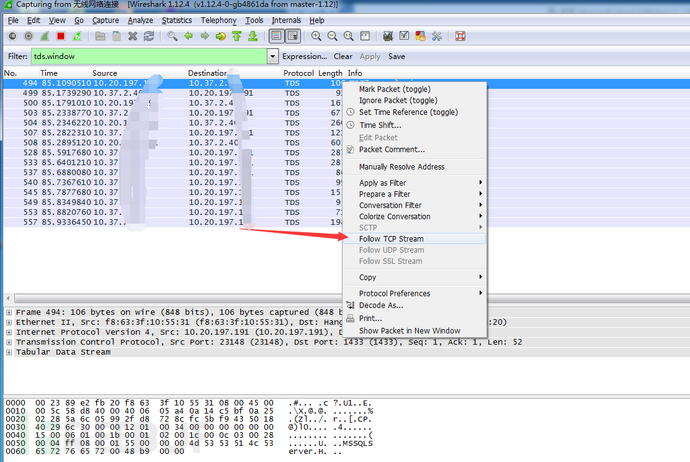This screenshot has width=690, height=462.
Task: Open Time Shift... from context menu
Action: [x=415, y=125]
